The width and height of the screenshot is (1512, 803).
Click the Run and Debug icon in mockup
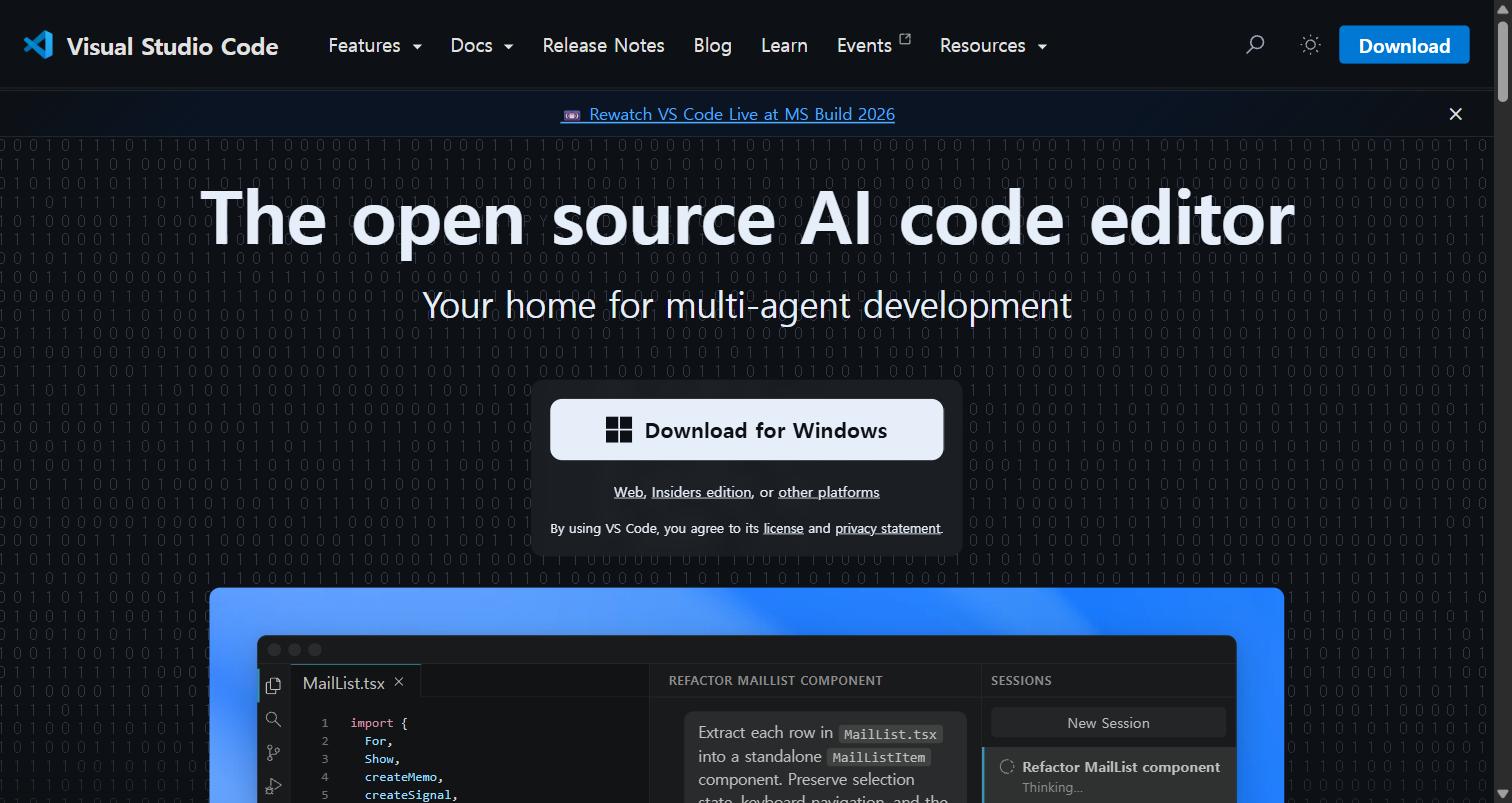[x=273, y=787]
